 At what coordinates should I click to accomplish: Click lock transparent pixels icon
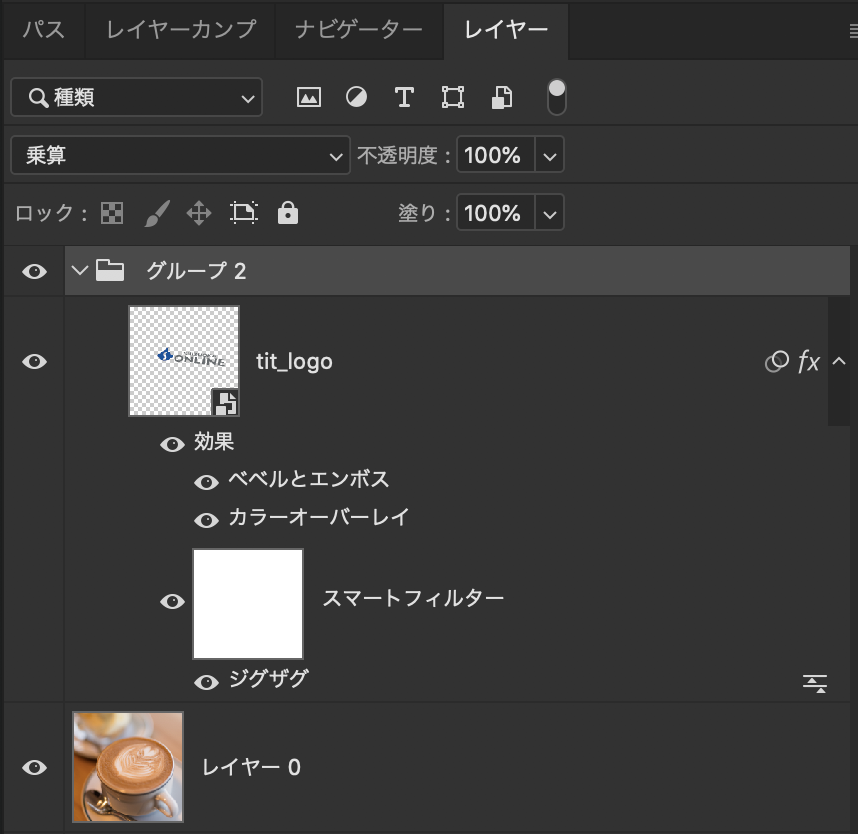click(x=112, y=213)
